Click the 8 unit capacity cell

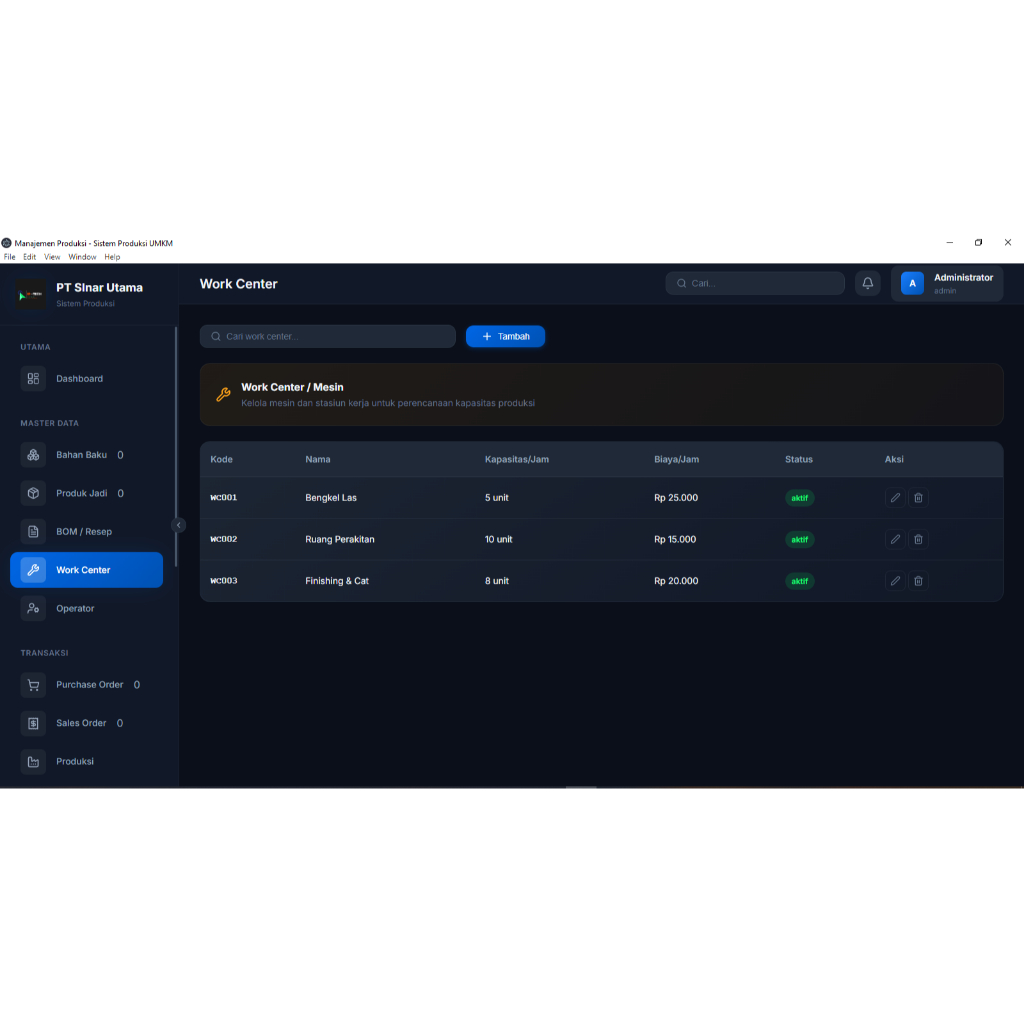pos(496,581)
